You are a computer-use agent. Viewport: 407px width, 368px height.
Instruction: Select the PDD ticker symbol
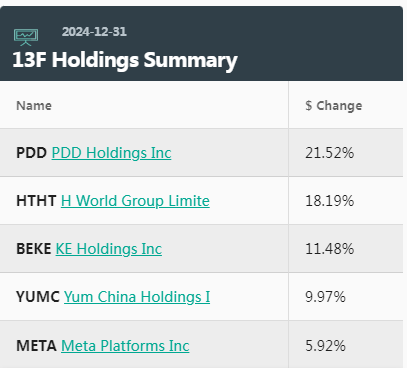(32, 153)
